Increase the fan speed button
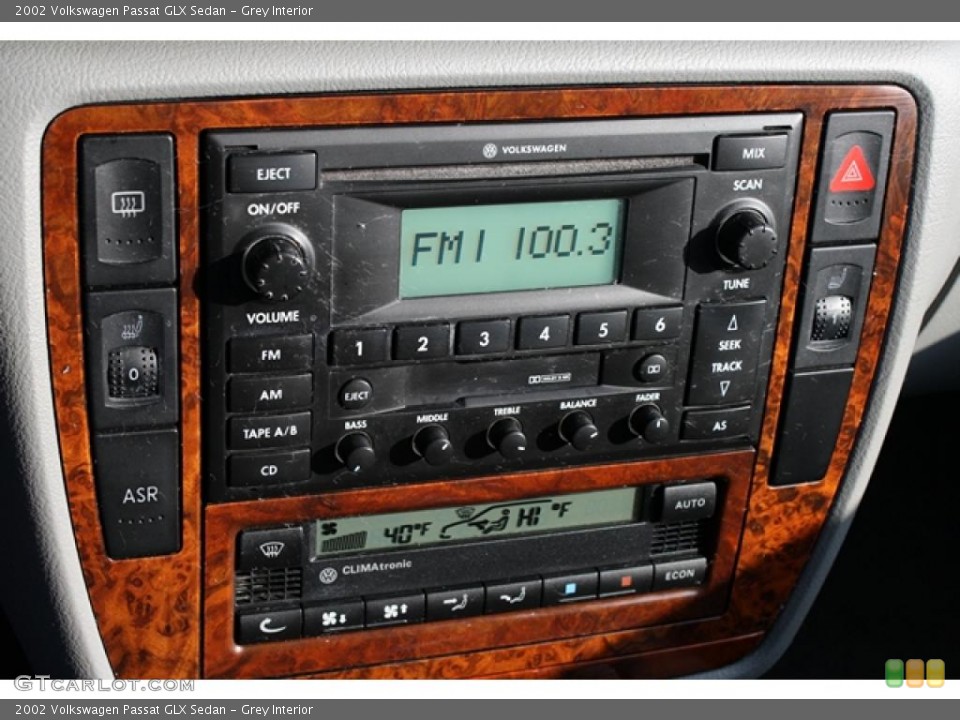 (x=395, y=610)
